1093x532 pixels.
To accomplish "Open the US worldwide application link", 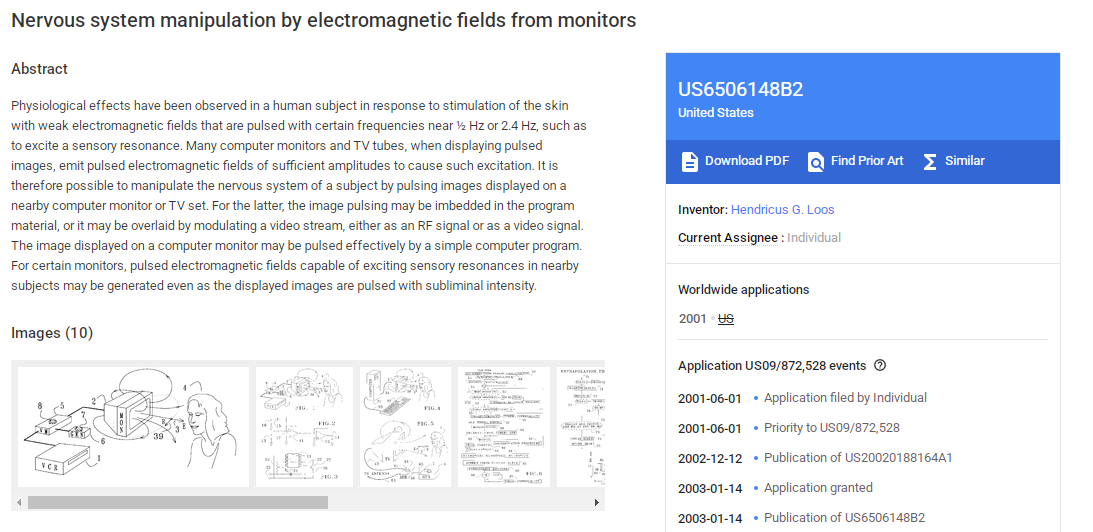I will tap(726, 319).
